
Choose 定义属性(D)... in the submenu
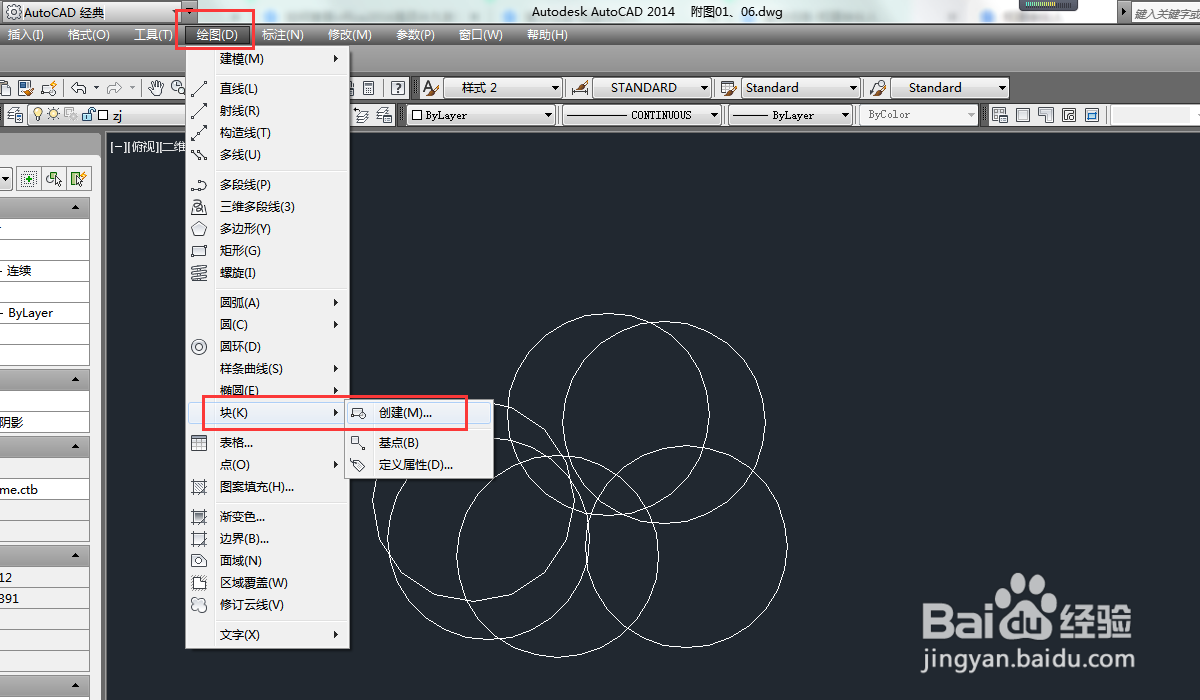tap(418, 465)
